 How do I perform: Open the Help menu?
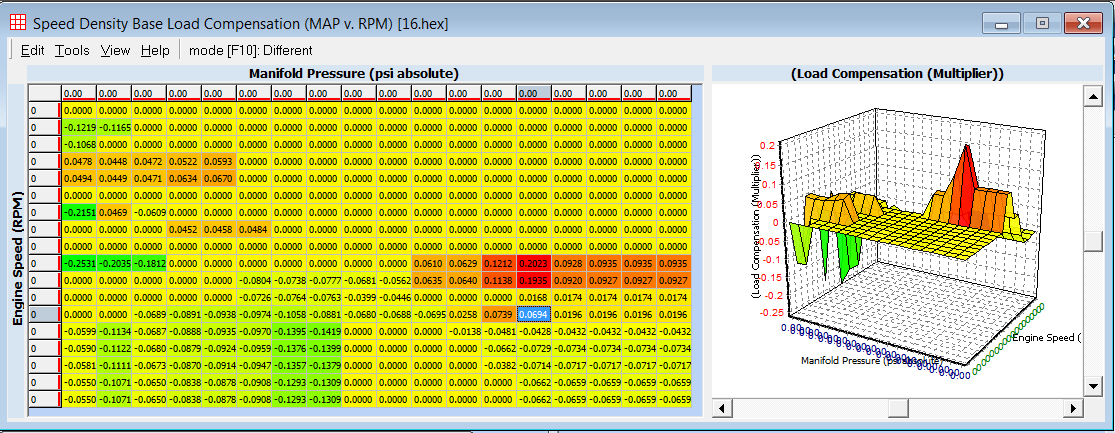click(155, 50)
